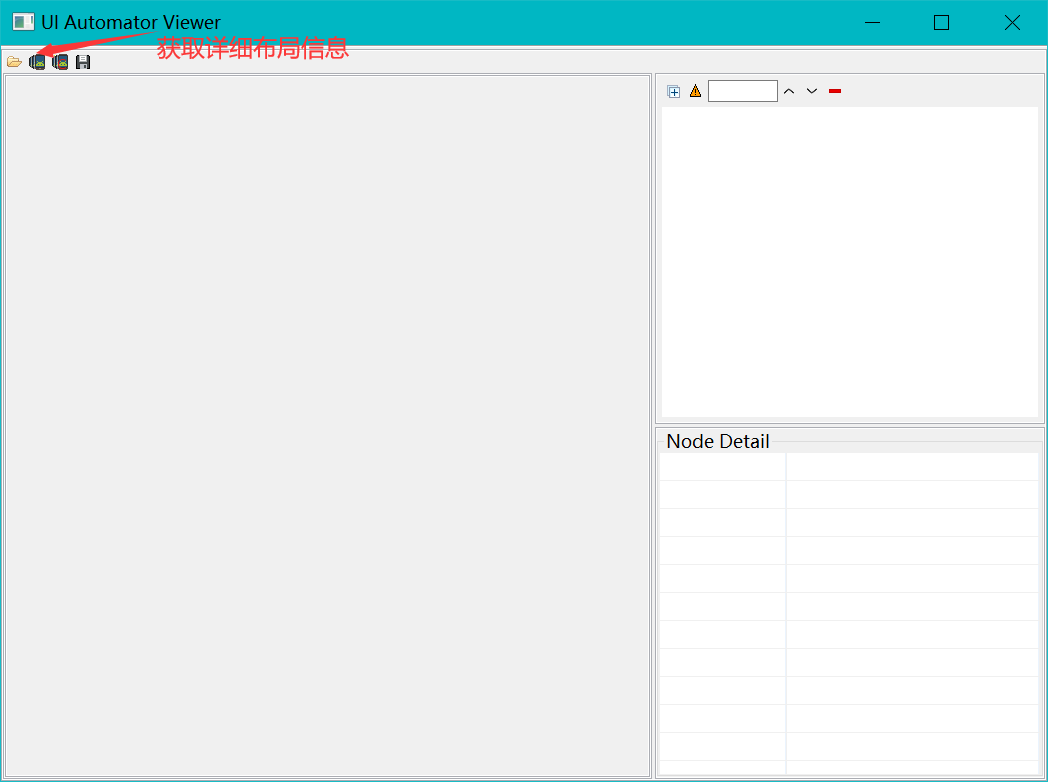The image size is (1048, 782).
Task: Save the screenshot using floppy disk icon
Action: pos(83,62)
